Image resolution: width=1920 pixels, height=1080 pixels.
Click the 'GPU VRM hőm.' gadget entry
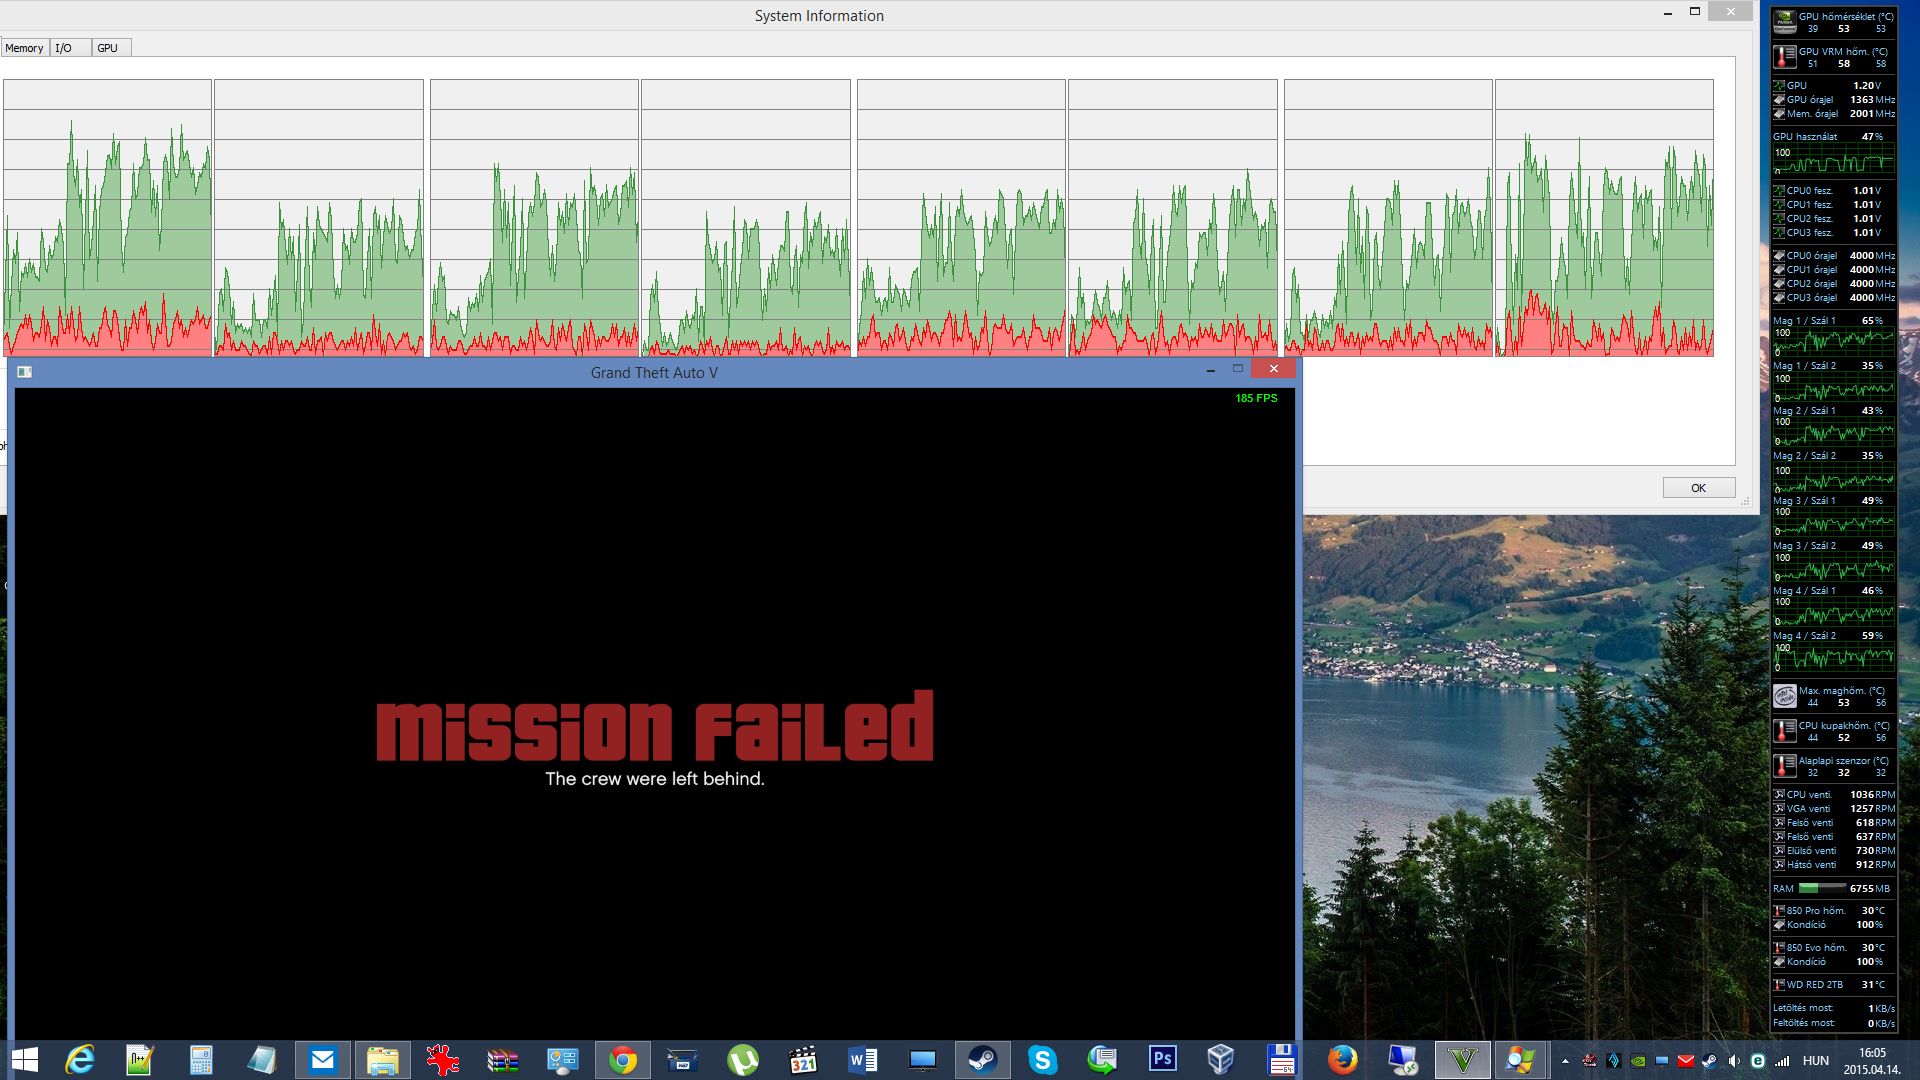pos(1834,57)
